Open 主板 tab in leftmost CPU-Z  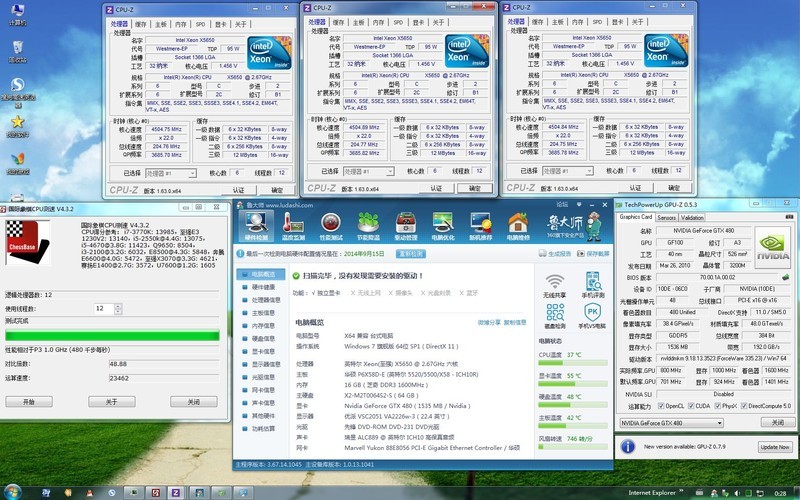pyautogui.click(x=161, y=24)
